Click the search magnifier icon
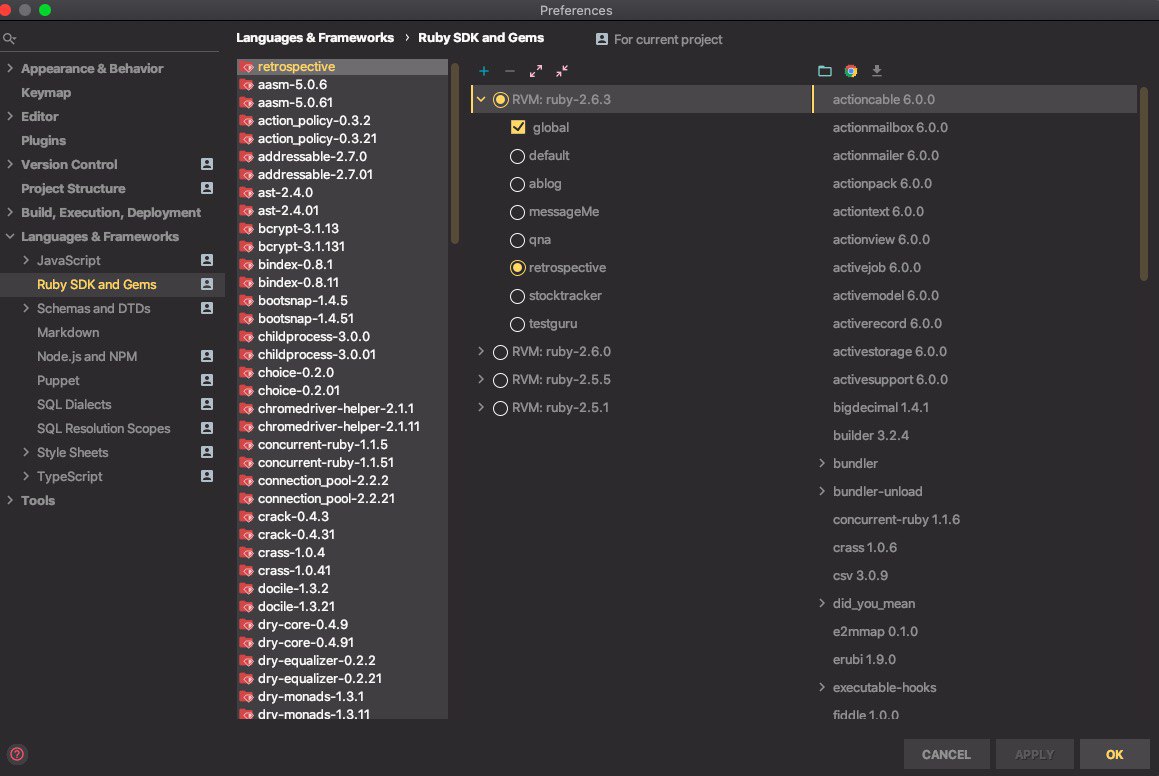This screenshot has height=776, width=1159. pyautogui.click(x=9, y=38)
